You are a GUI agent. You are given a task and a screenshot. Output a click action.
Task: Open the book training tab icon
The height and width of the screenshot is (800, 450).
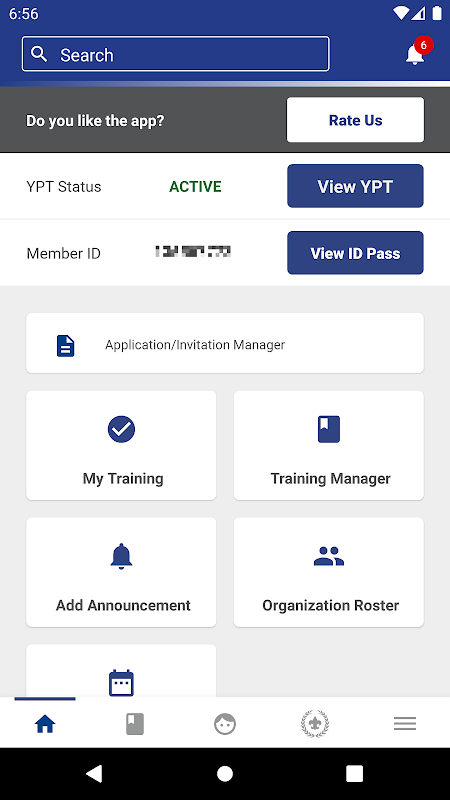point(135,724)
